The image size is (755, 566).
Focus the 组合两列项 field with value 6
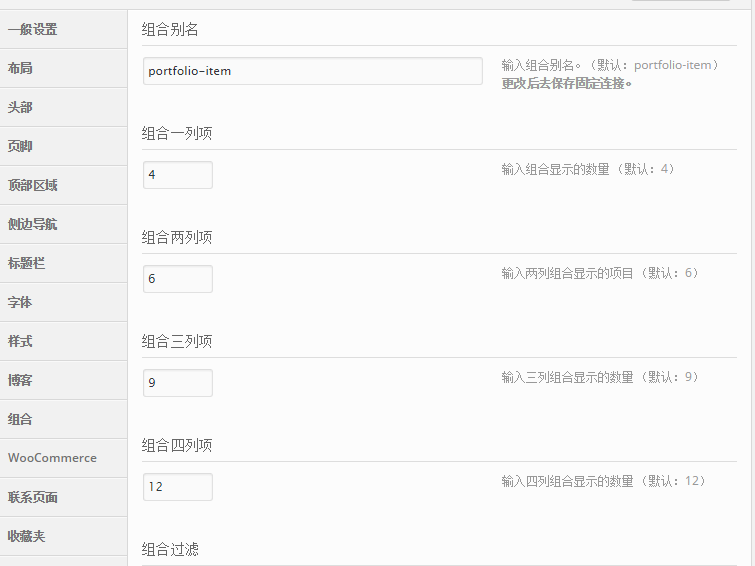coord(178,279)
